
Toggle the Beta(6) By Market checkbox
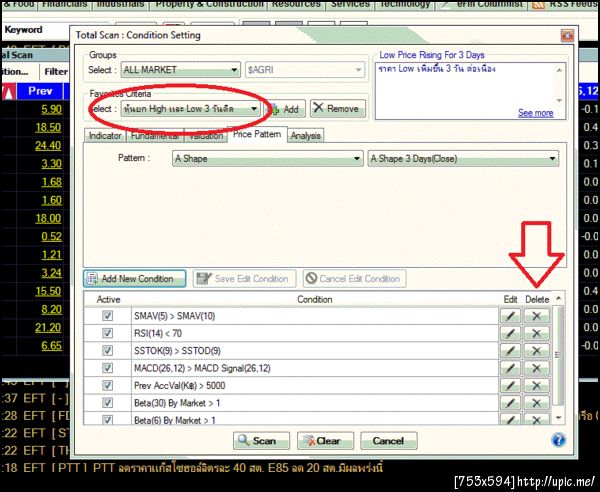pos(108,419)
